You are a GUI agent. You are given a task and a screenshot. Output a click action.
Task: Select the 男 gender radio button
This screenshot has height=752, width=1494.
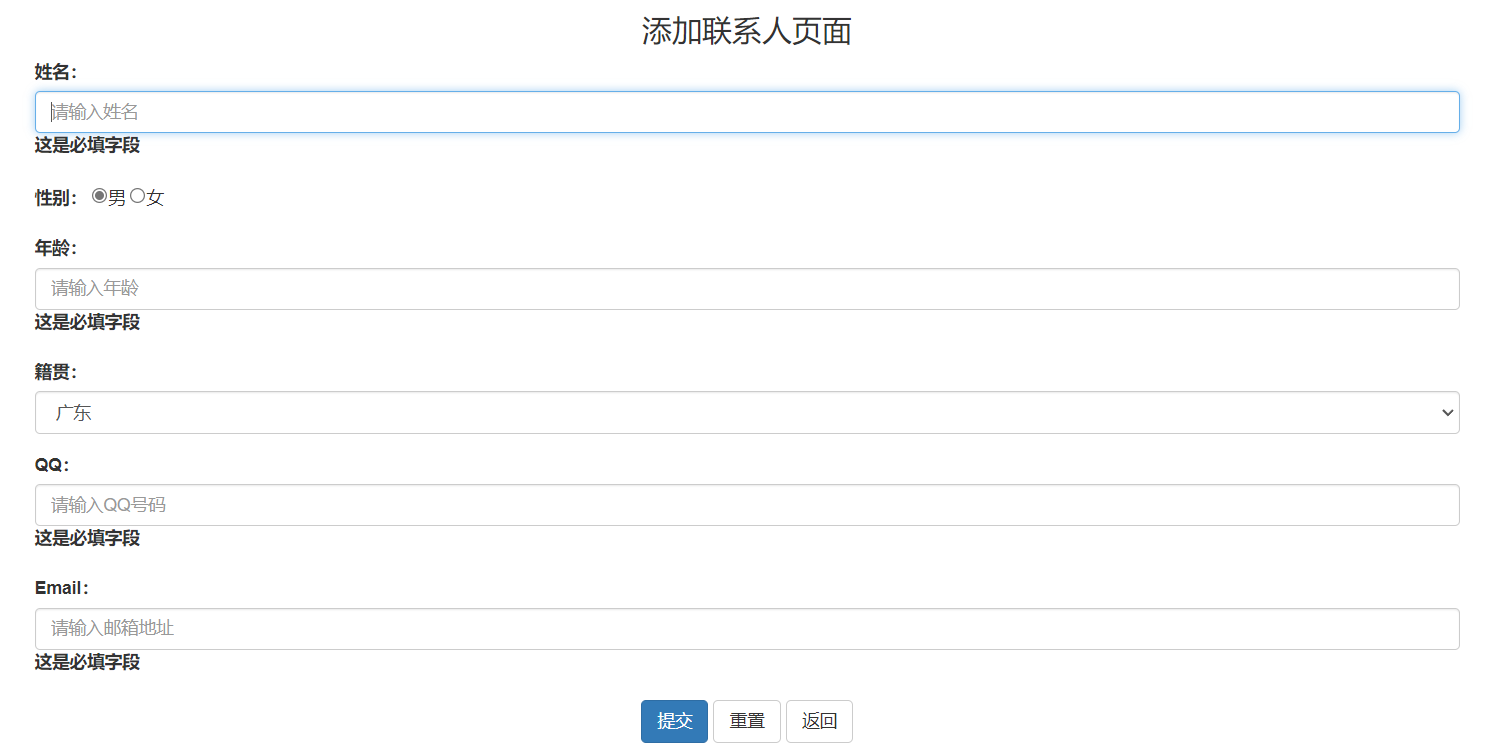tap(99, 196)
